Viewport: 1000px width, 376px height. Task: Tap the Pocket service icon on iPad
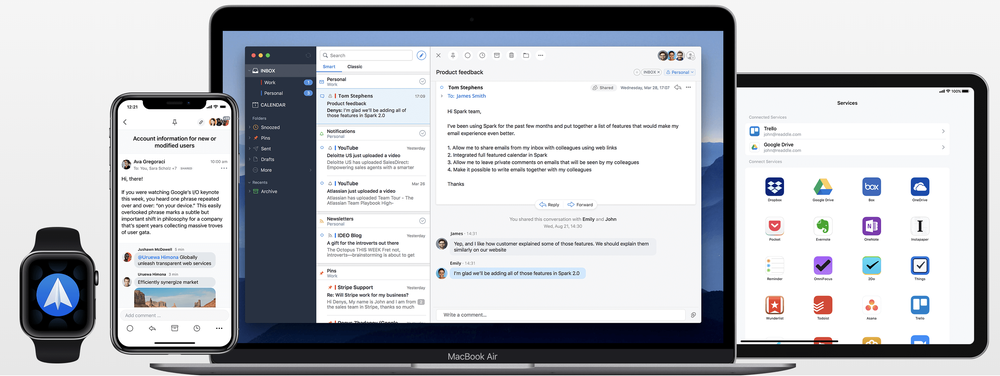(774, 226)
